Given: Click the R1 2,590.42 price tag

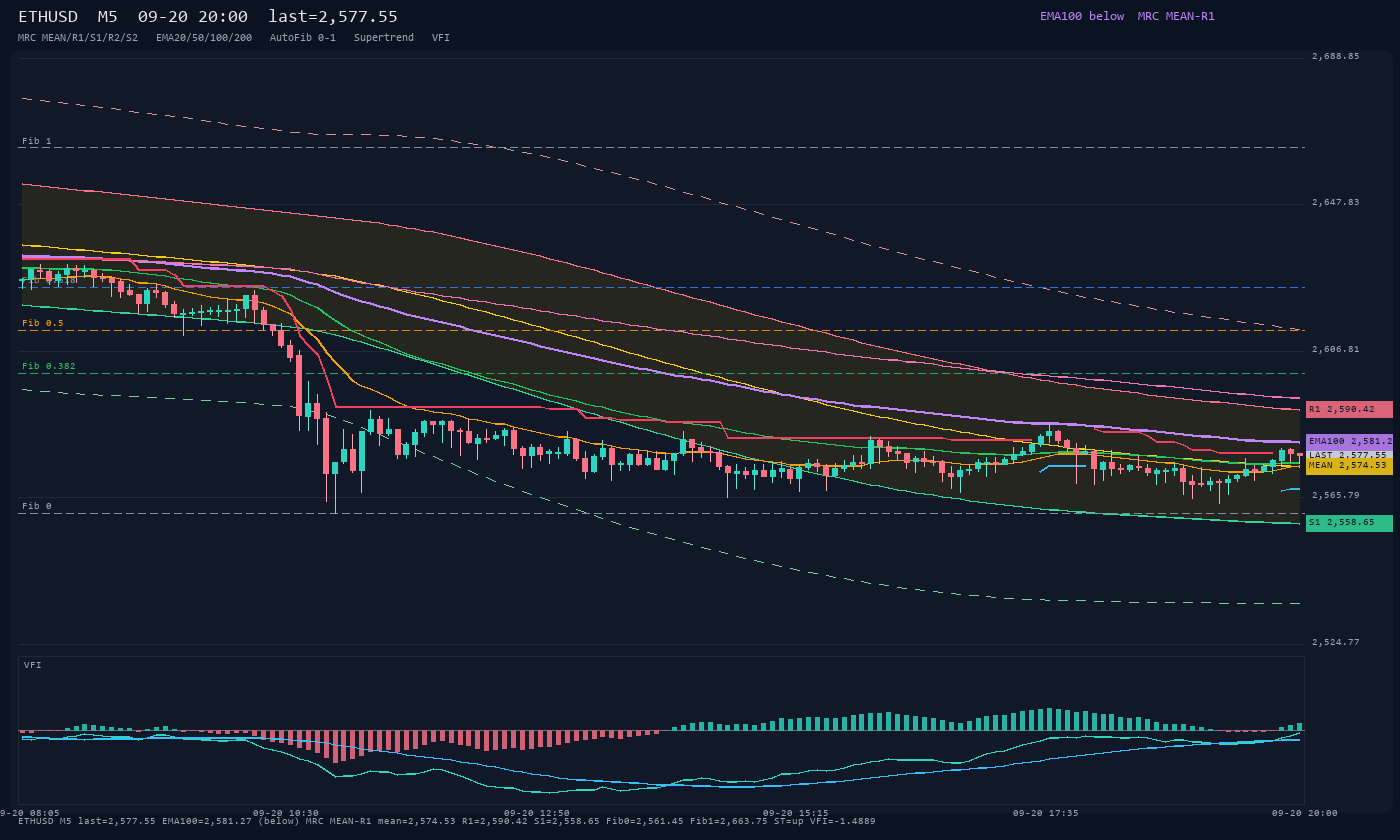Looking at the screenshot, I should click(x=1349, y=409).
